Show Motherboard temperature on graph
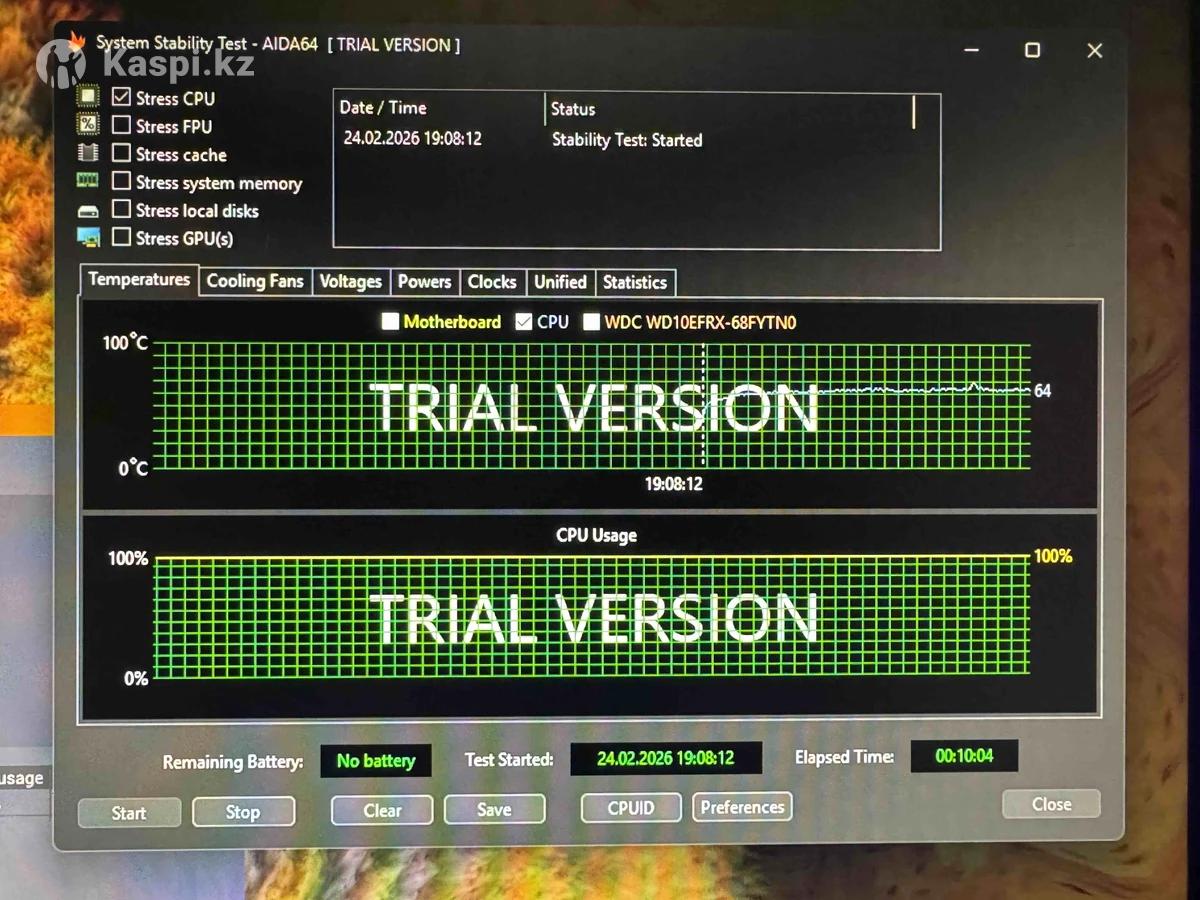This screenshot has width=1200, height=900. coord(391,322)
